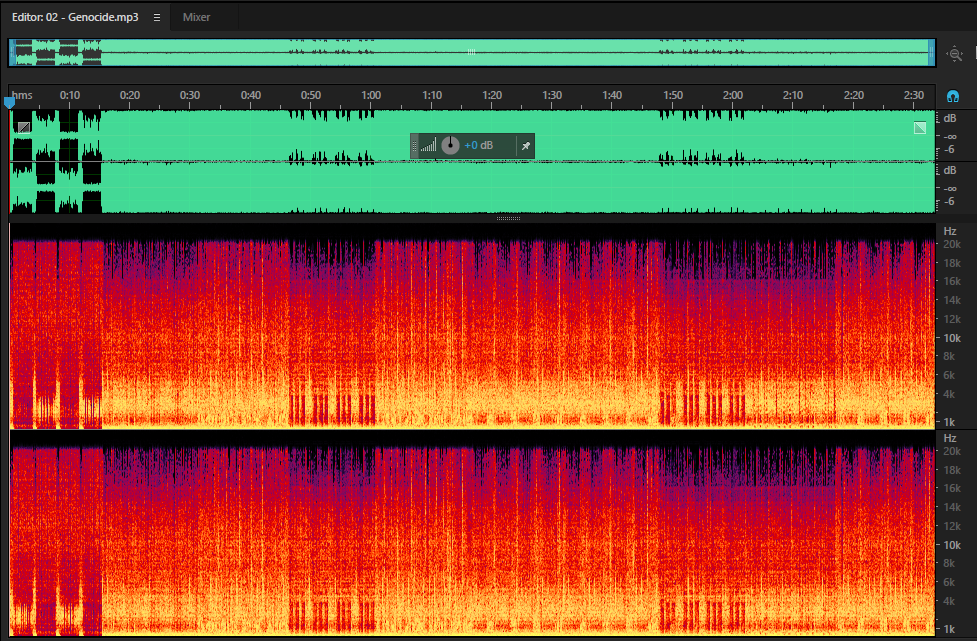Grab the HUD's dotted move handle
Screen dimensions: 977x641
click(x=414, y=146)
